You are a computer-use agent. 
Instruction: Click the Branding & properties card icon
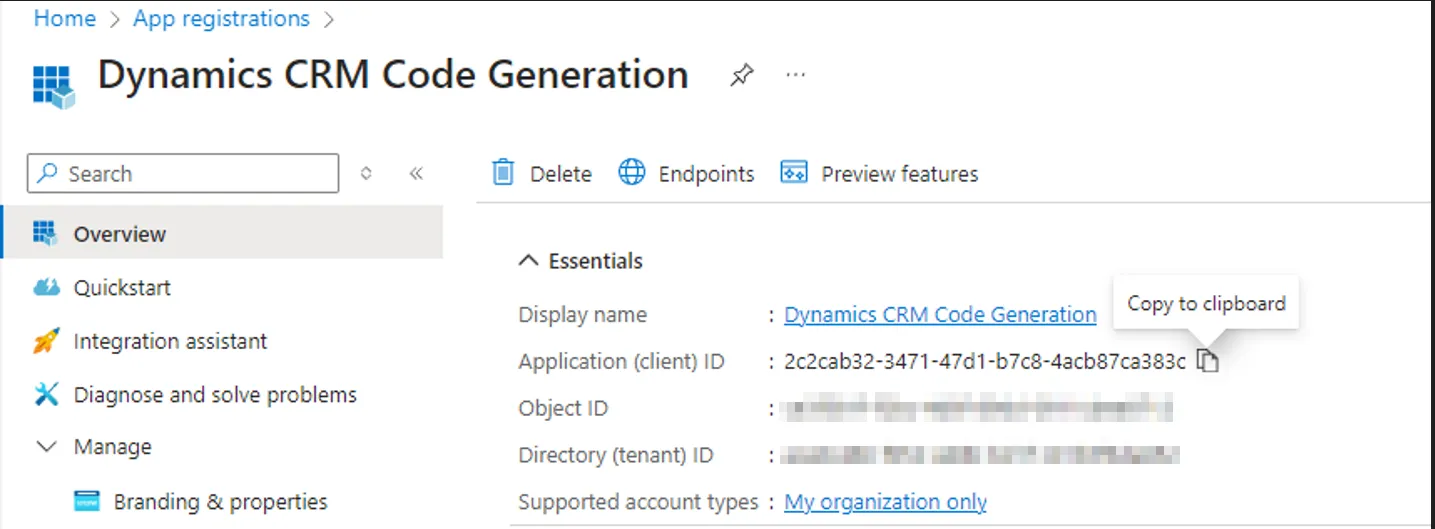point(87,501)
